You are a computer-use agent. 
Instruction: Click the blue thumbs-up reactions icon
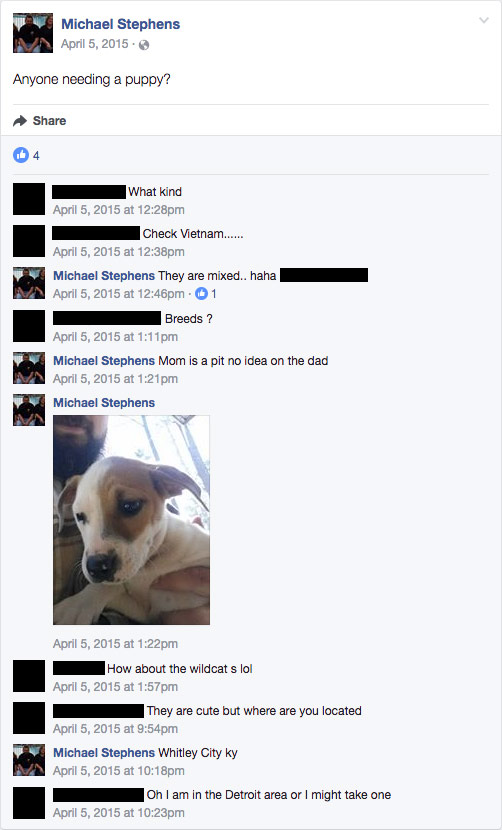[21, 155]
